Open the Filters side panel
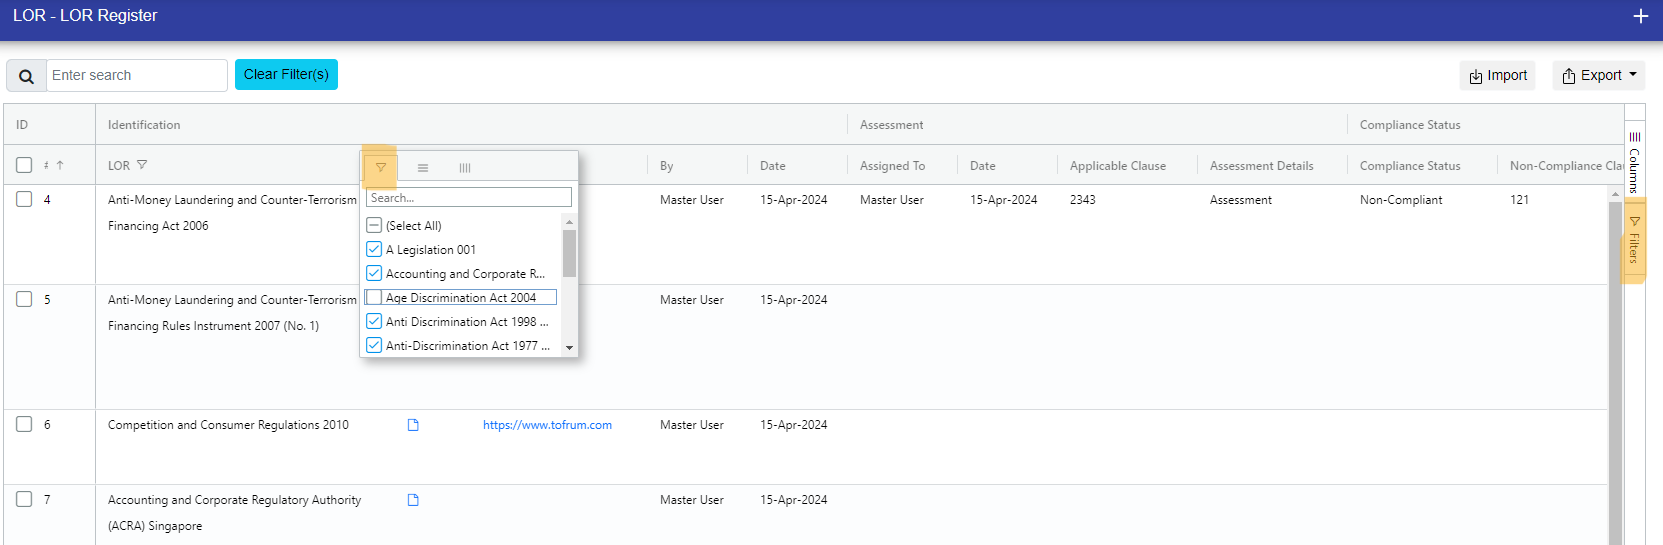Viewport: 1663px width, 545px height. coord(1634,241)
